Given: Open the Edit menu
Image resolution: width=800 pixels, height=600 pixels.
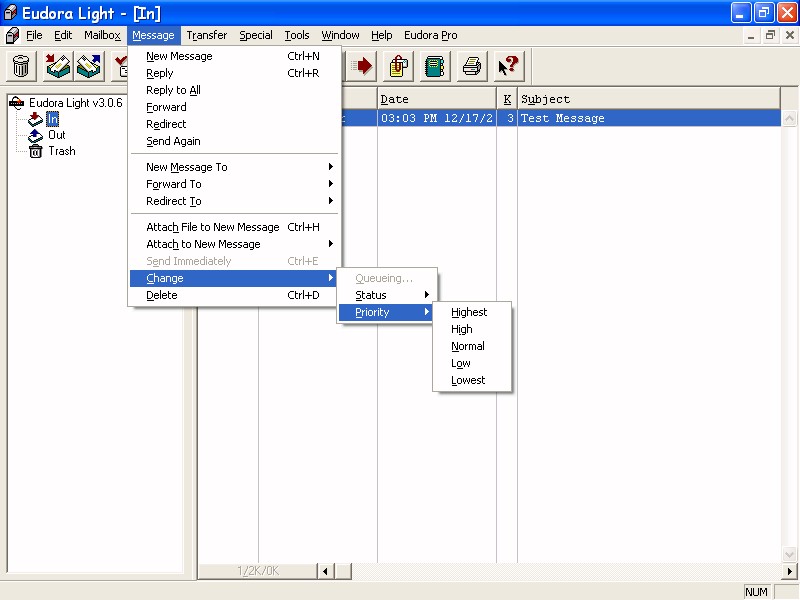Looking at the screenshot, I should point(63,35).
